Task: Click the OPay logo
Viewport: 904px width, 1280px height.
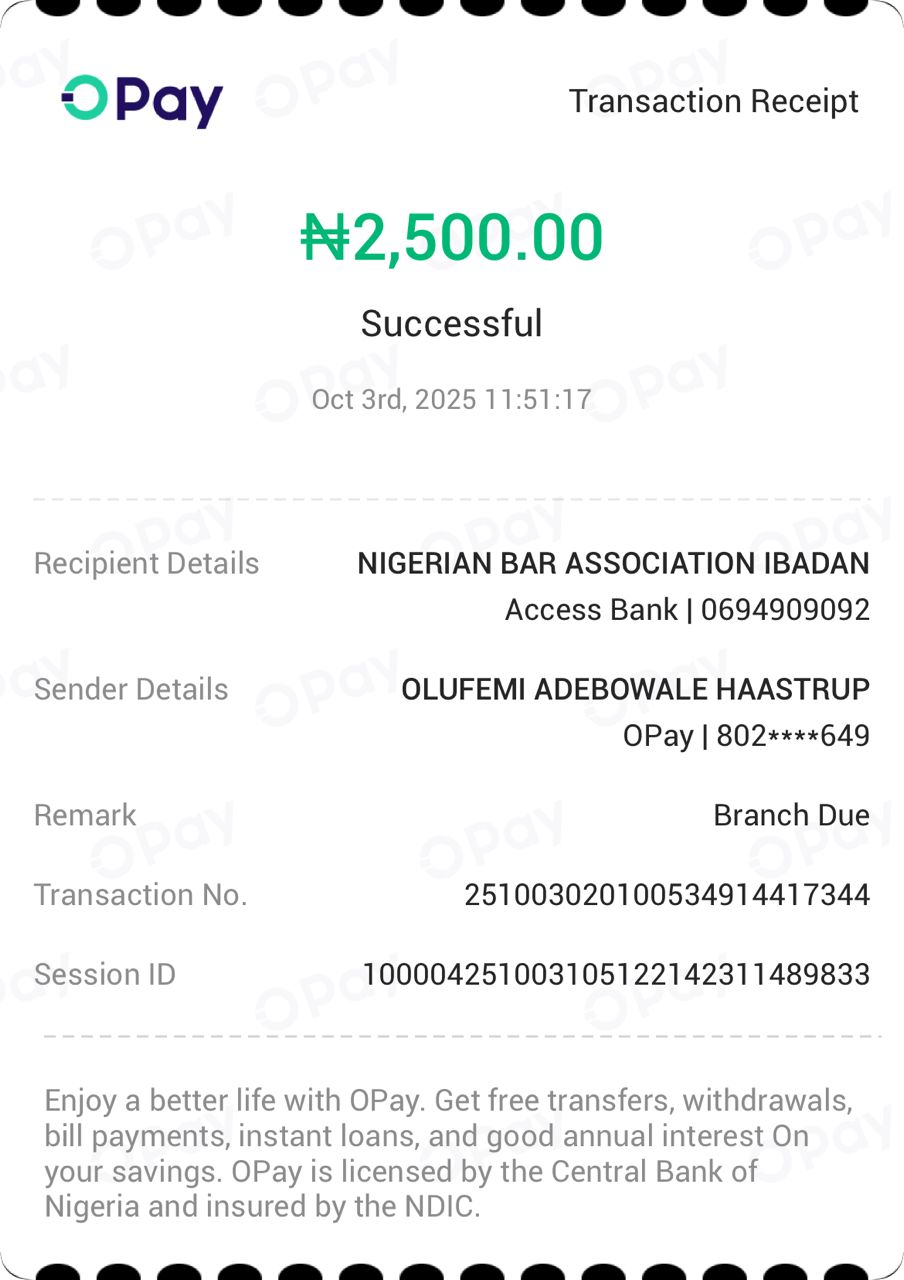Action: coord(142,101)
